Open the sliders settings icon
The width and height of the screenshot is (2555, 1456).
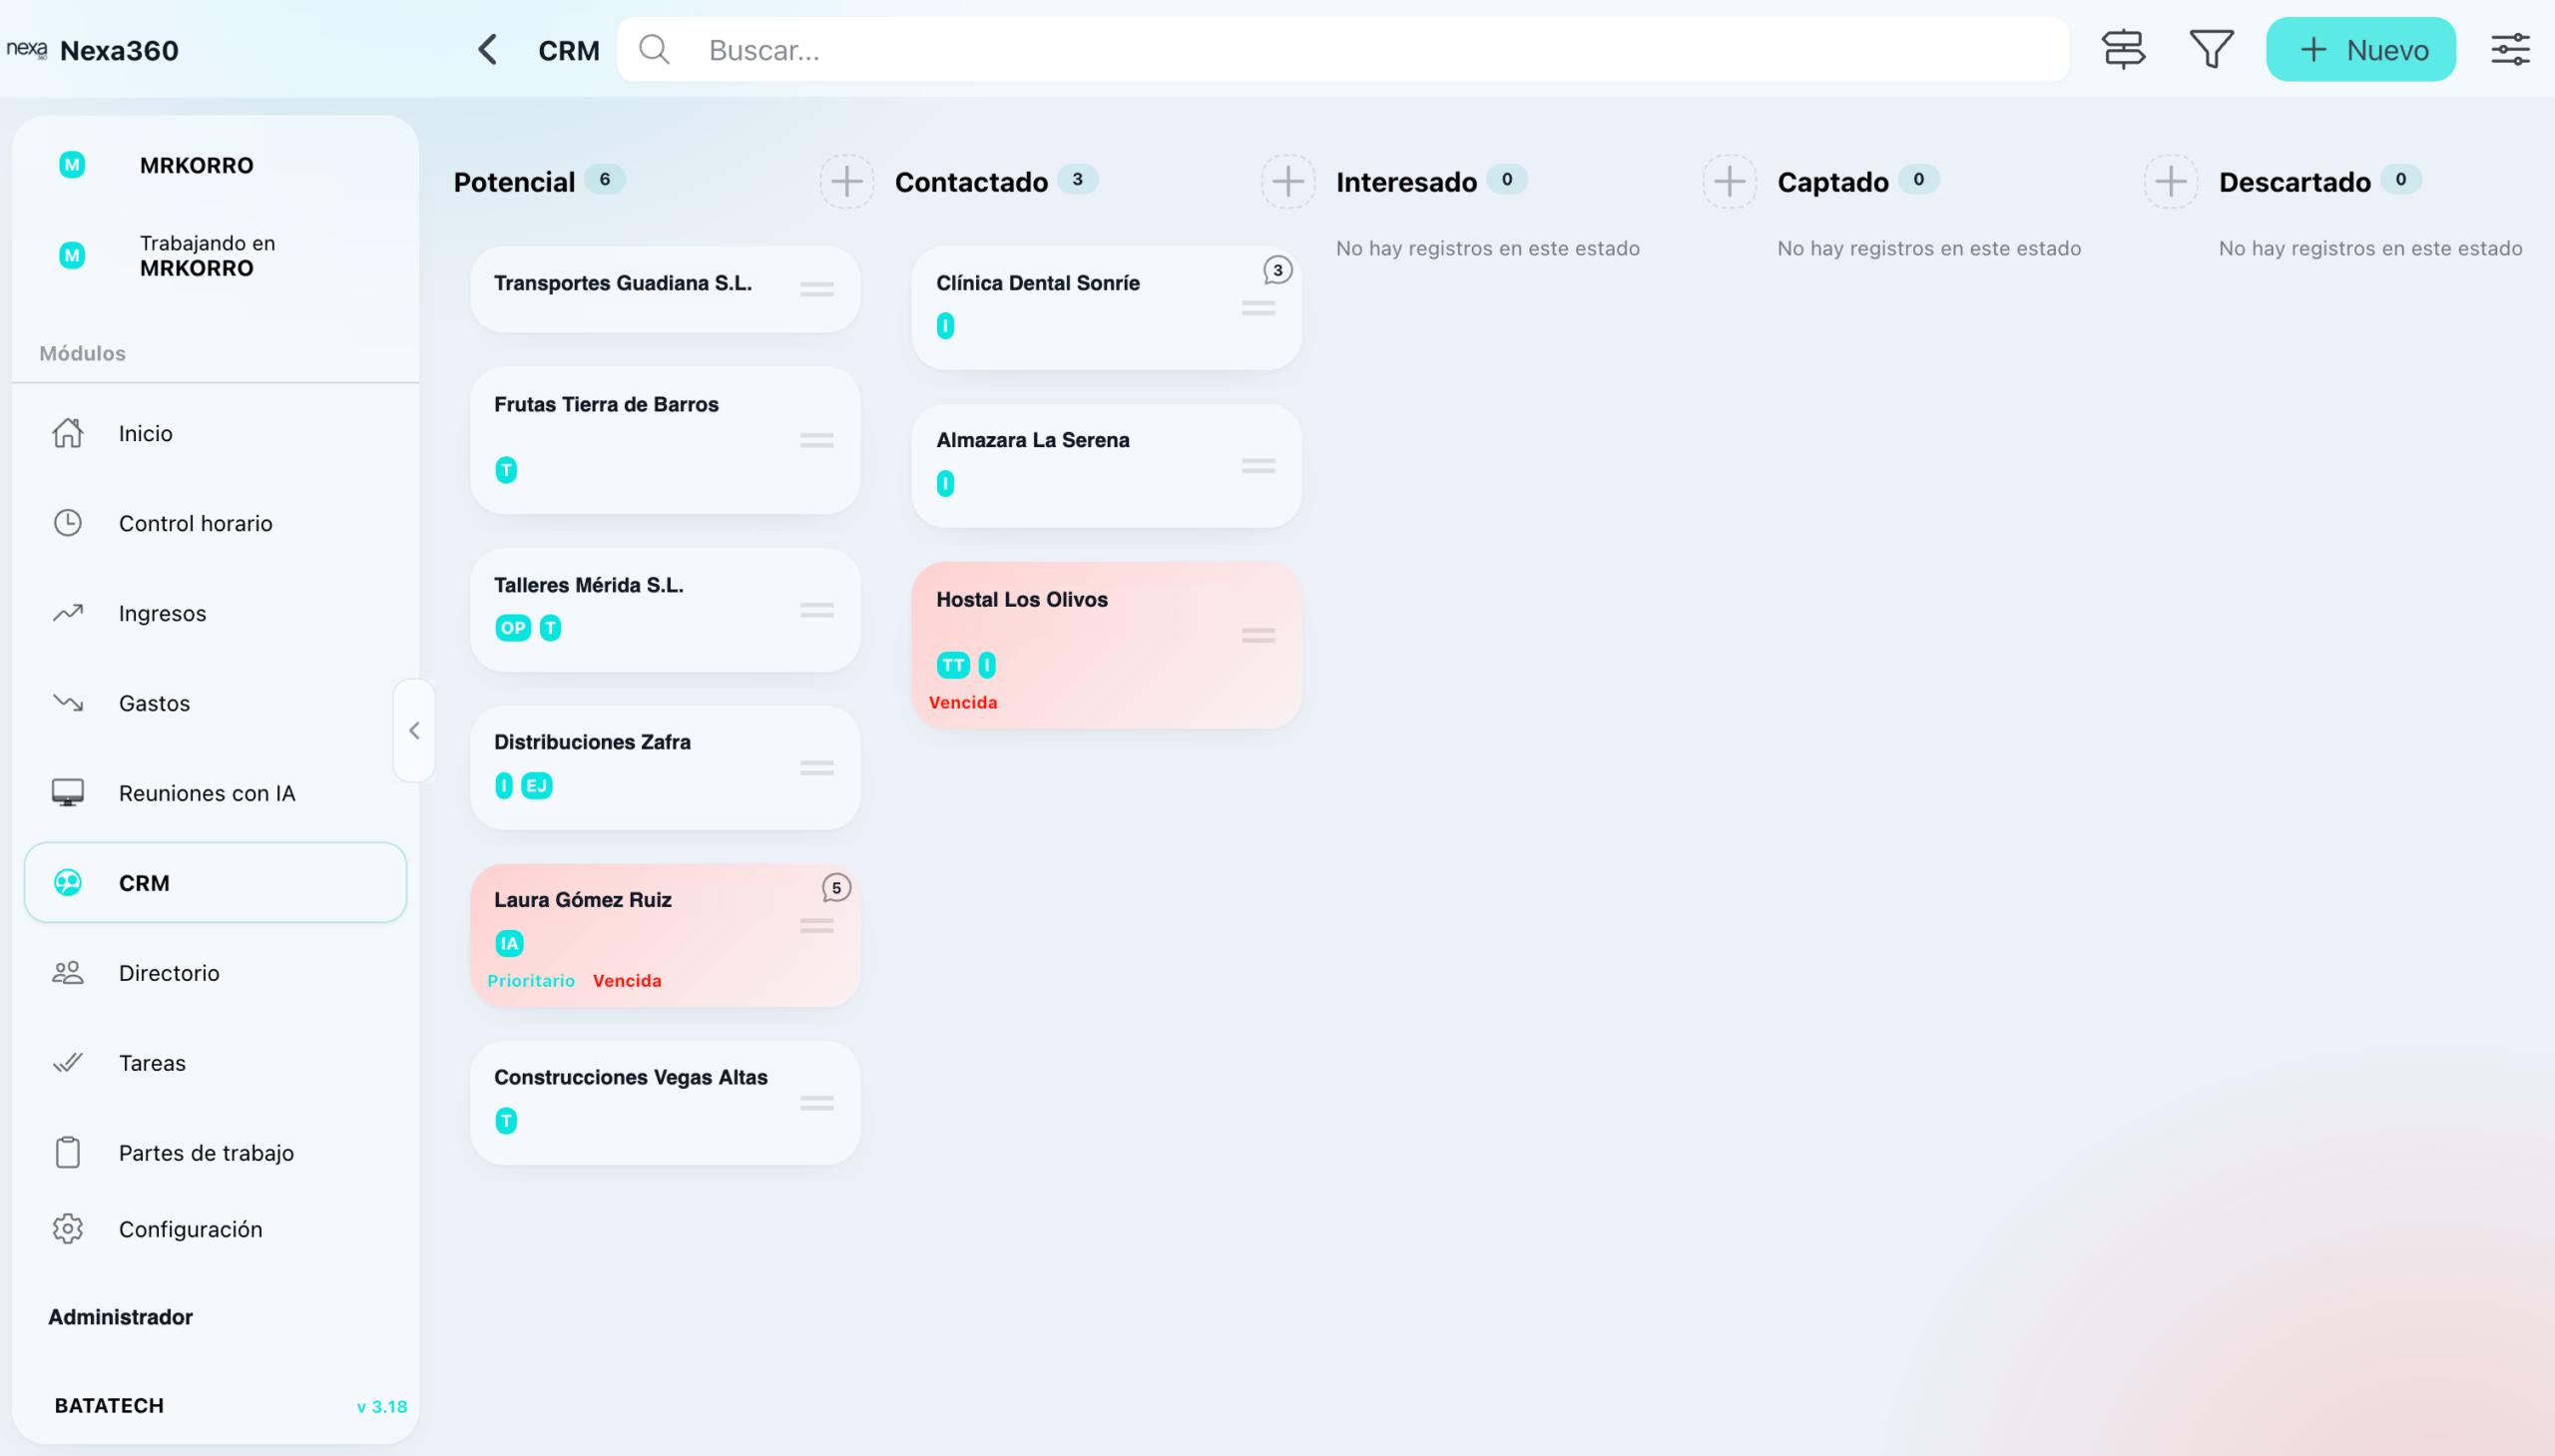tap(2510, 49)
